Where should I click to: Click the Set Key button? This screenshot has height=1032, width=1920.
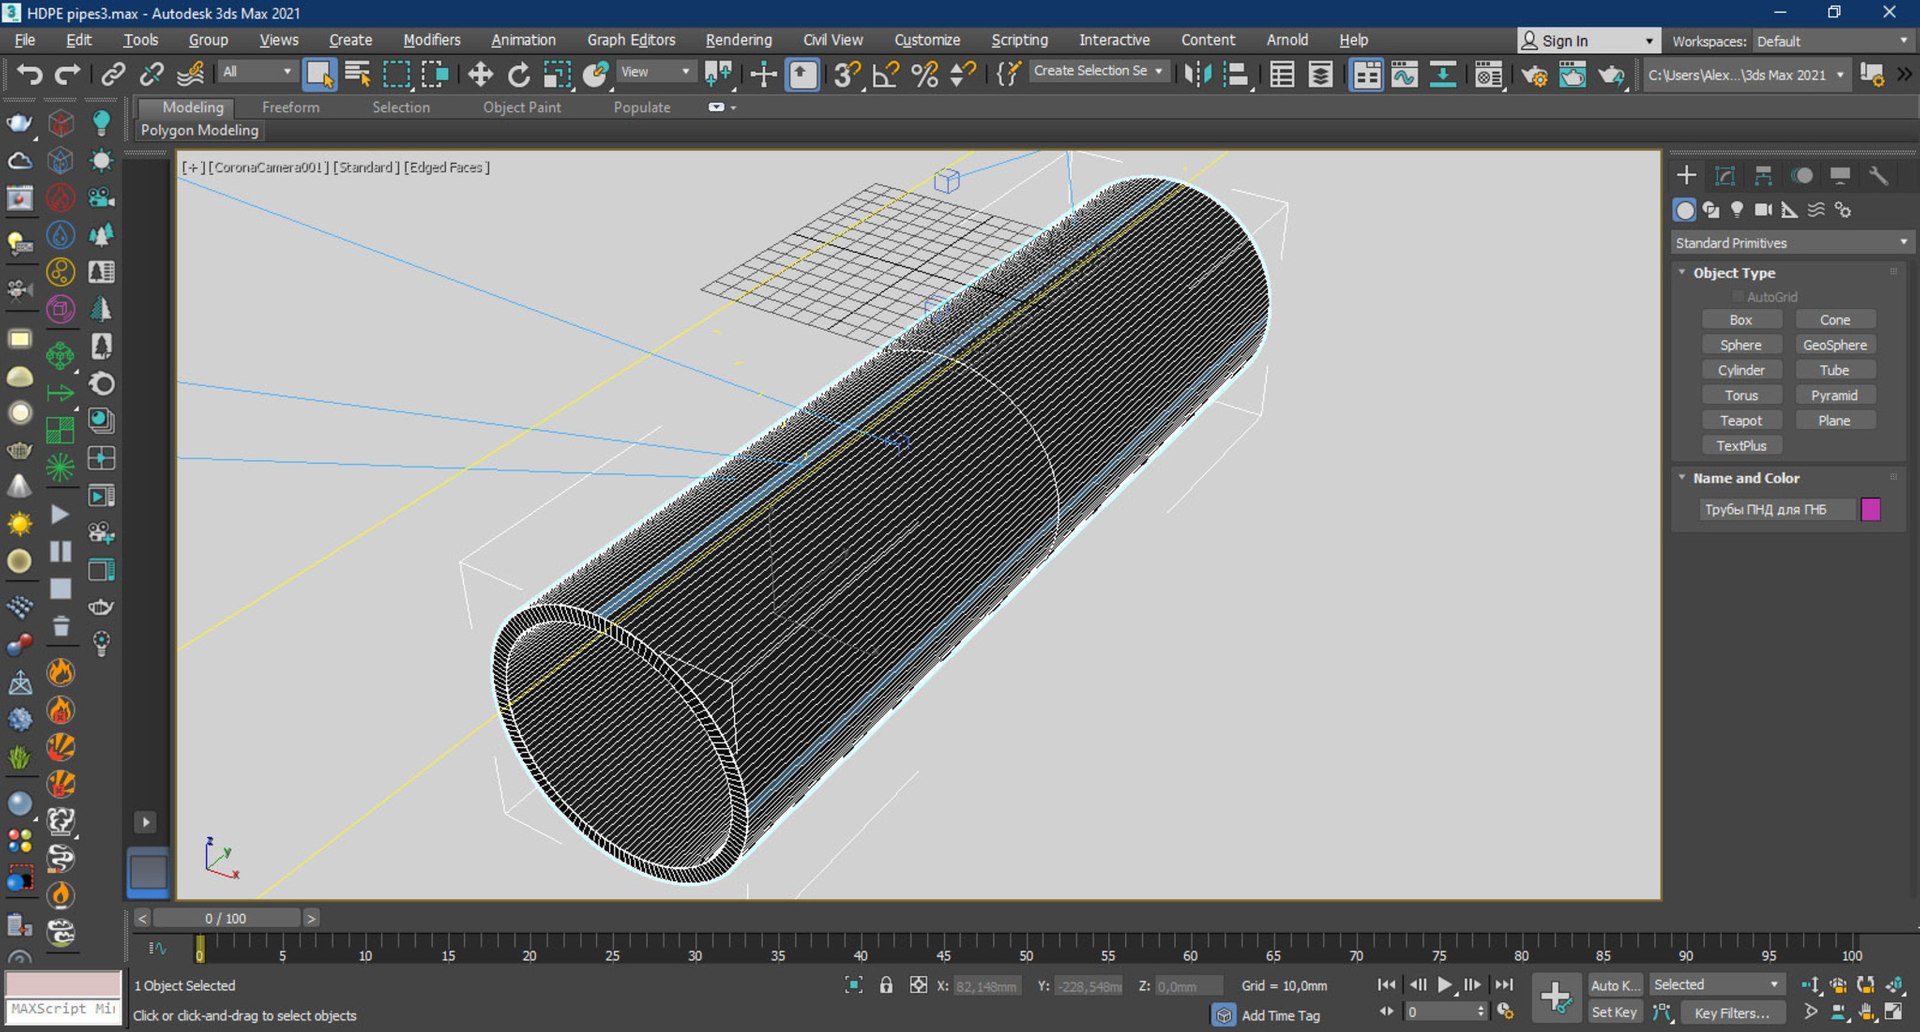point(1614,1012)
